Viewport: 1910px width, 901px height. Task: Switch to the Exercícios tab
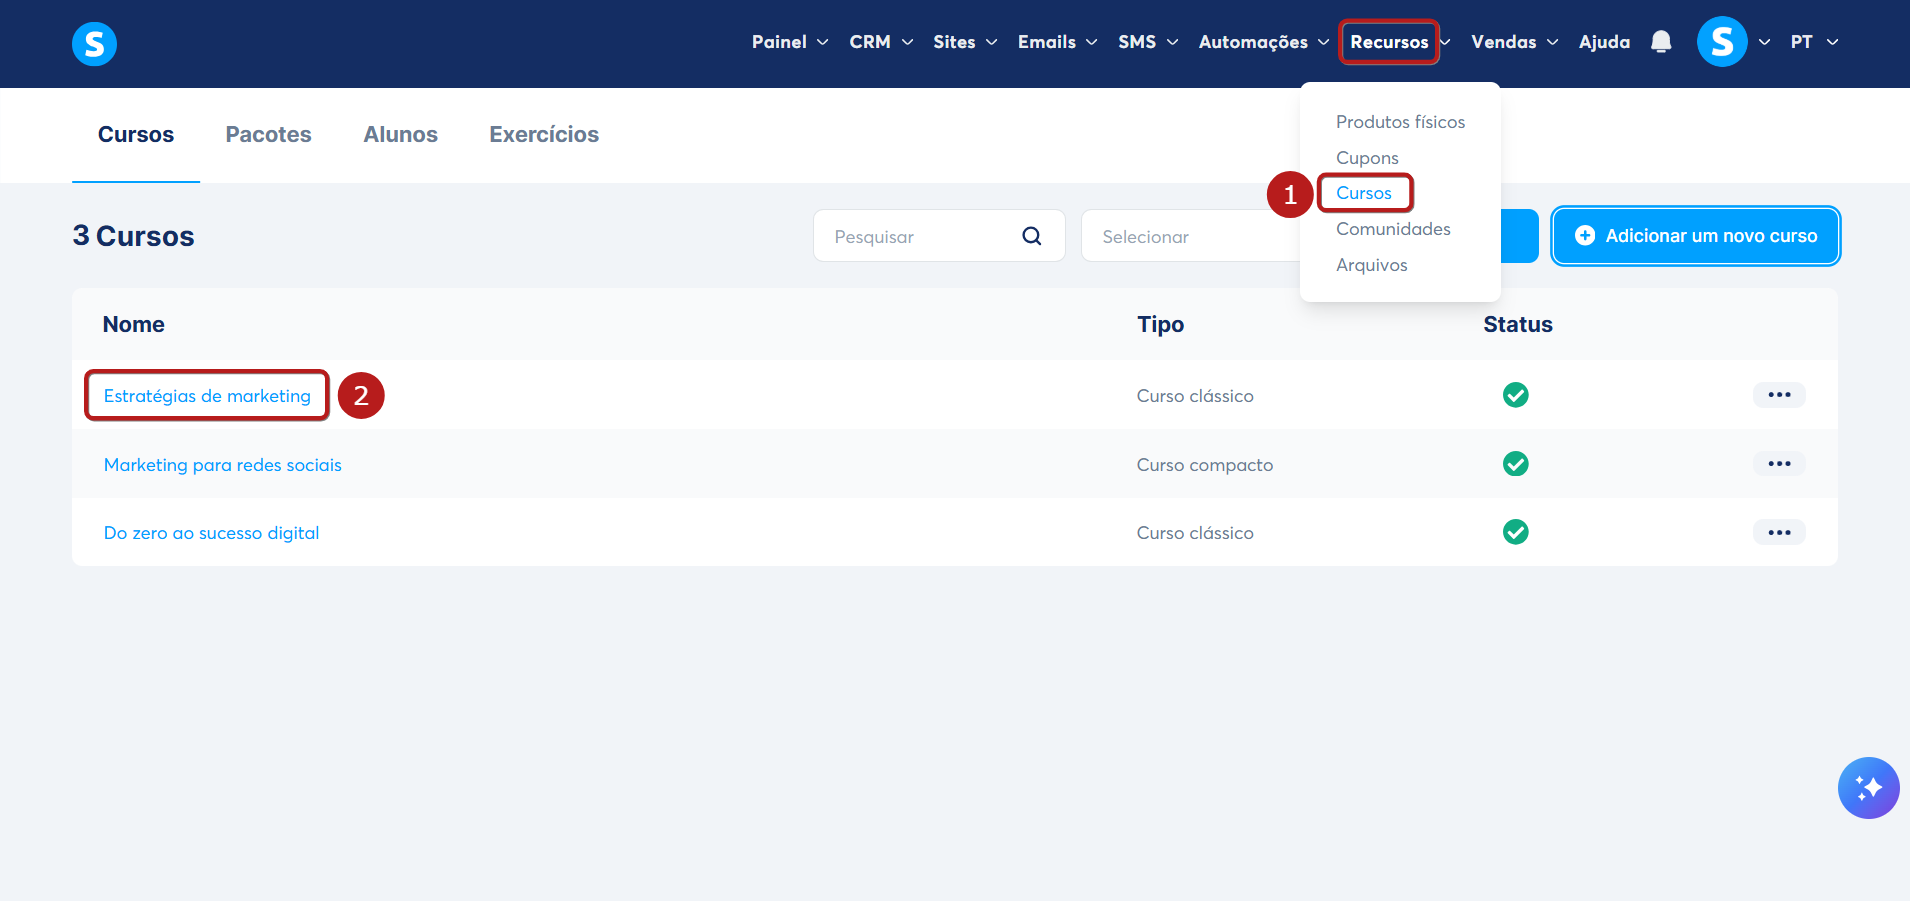544,134
